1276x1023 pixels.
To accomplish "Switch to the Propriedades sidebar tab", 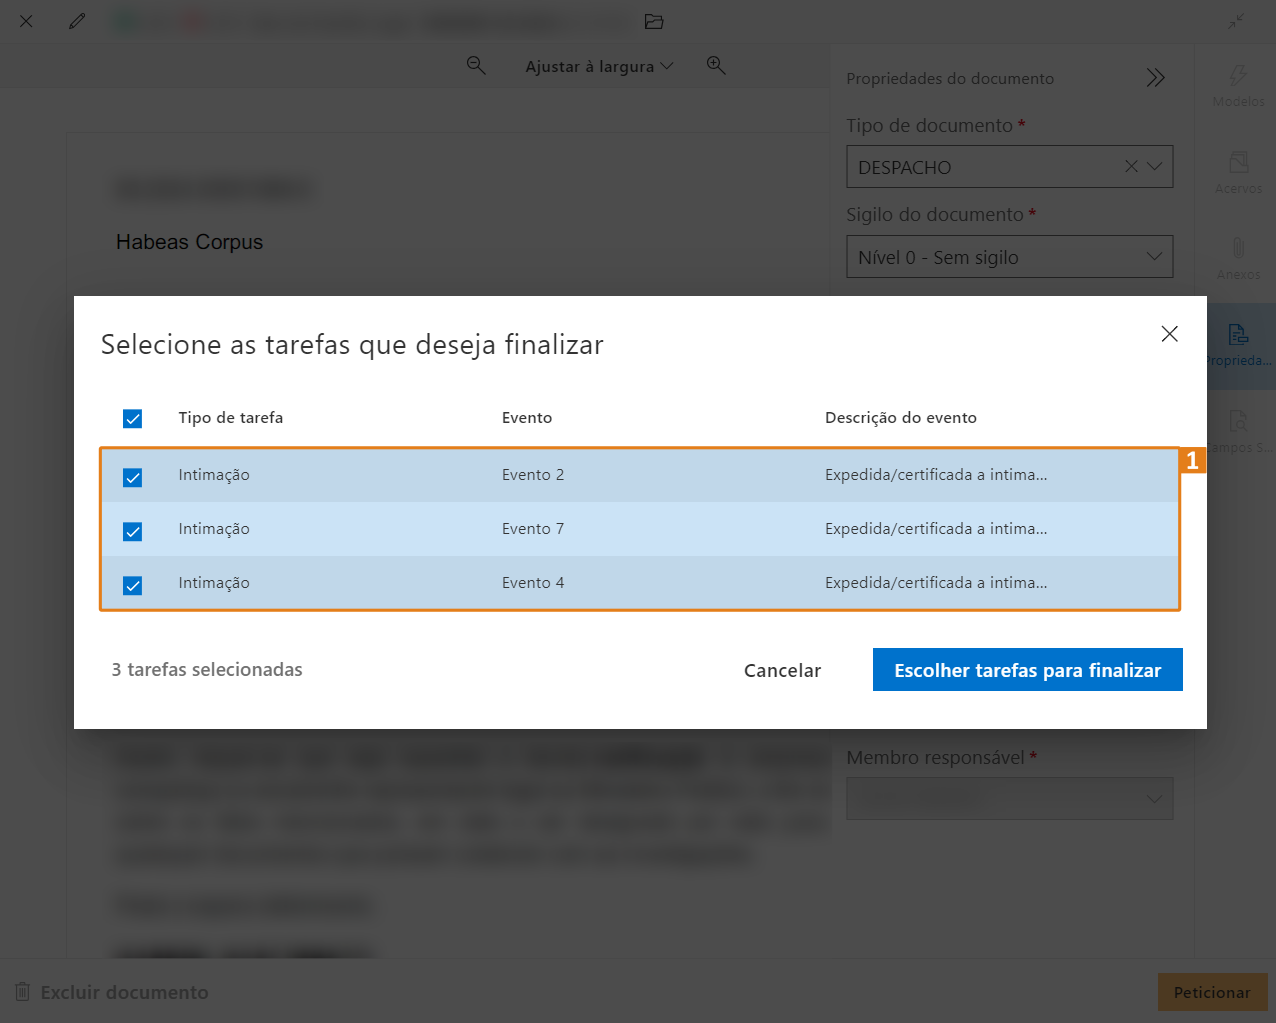I will tap(1238, 344).
